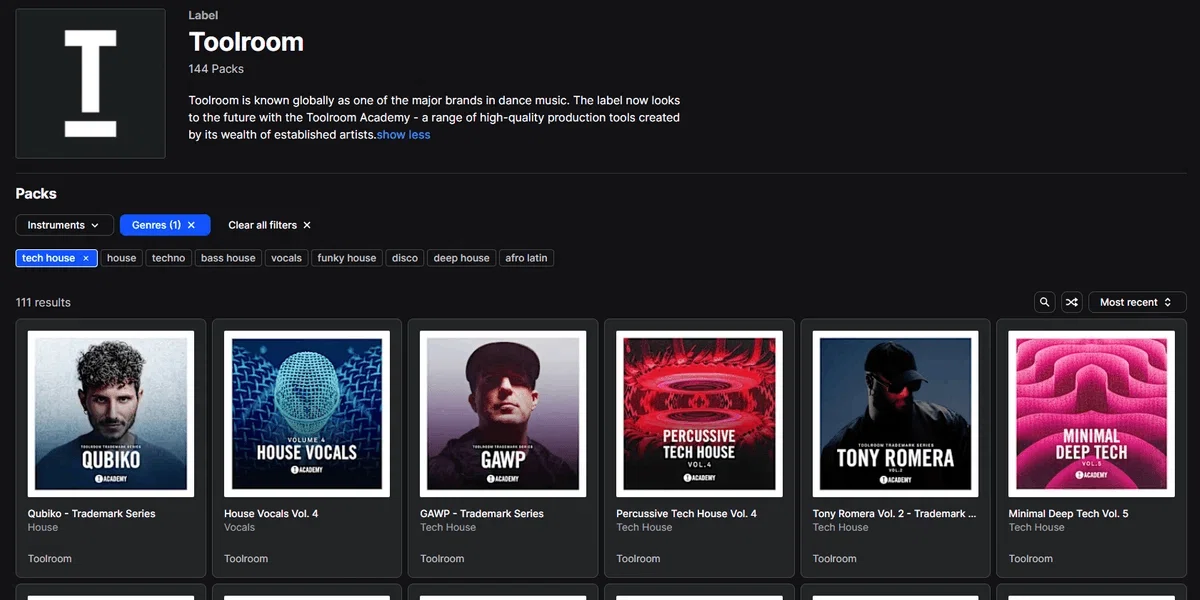Select the disco genre tag
1200x600 pixels.
tap(405, 258)
